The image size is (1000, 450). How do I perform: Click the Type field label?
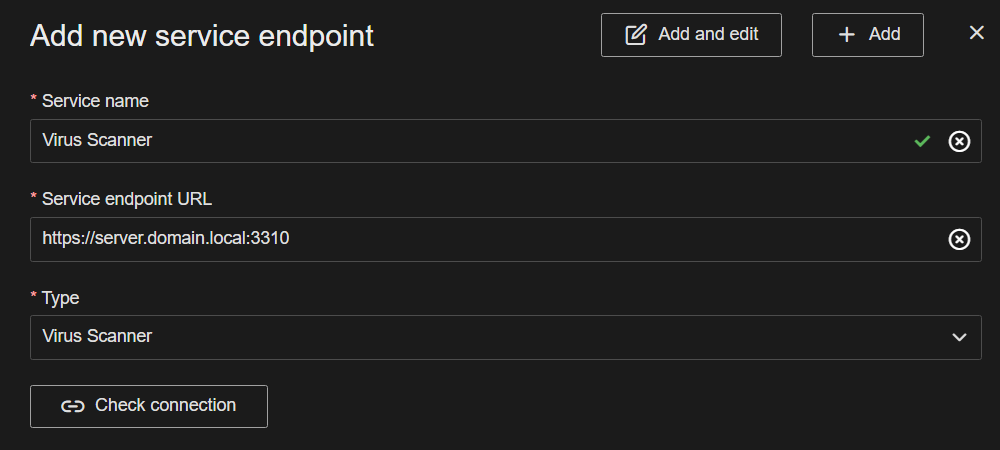60,297
